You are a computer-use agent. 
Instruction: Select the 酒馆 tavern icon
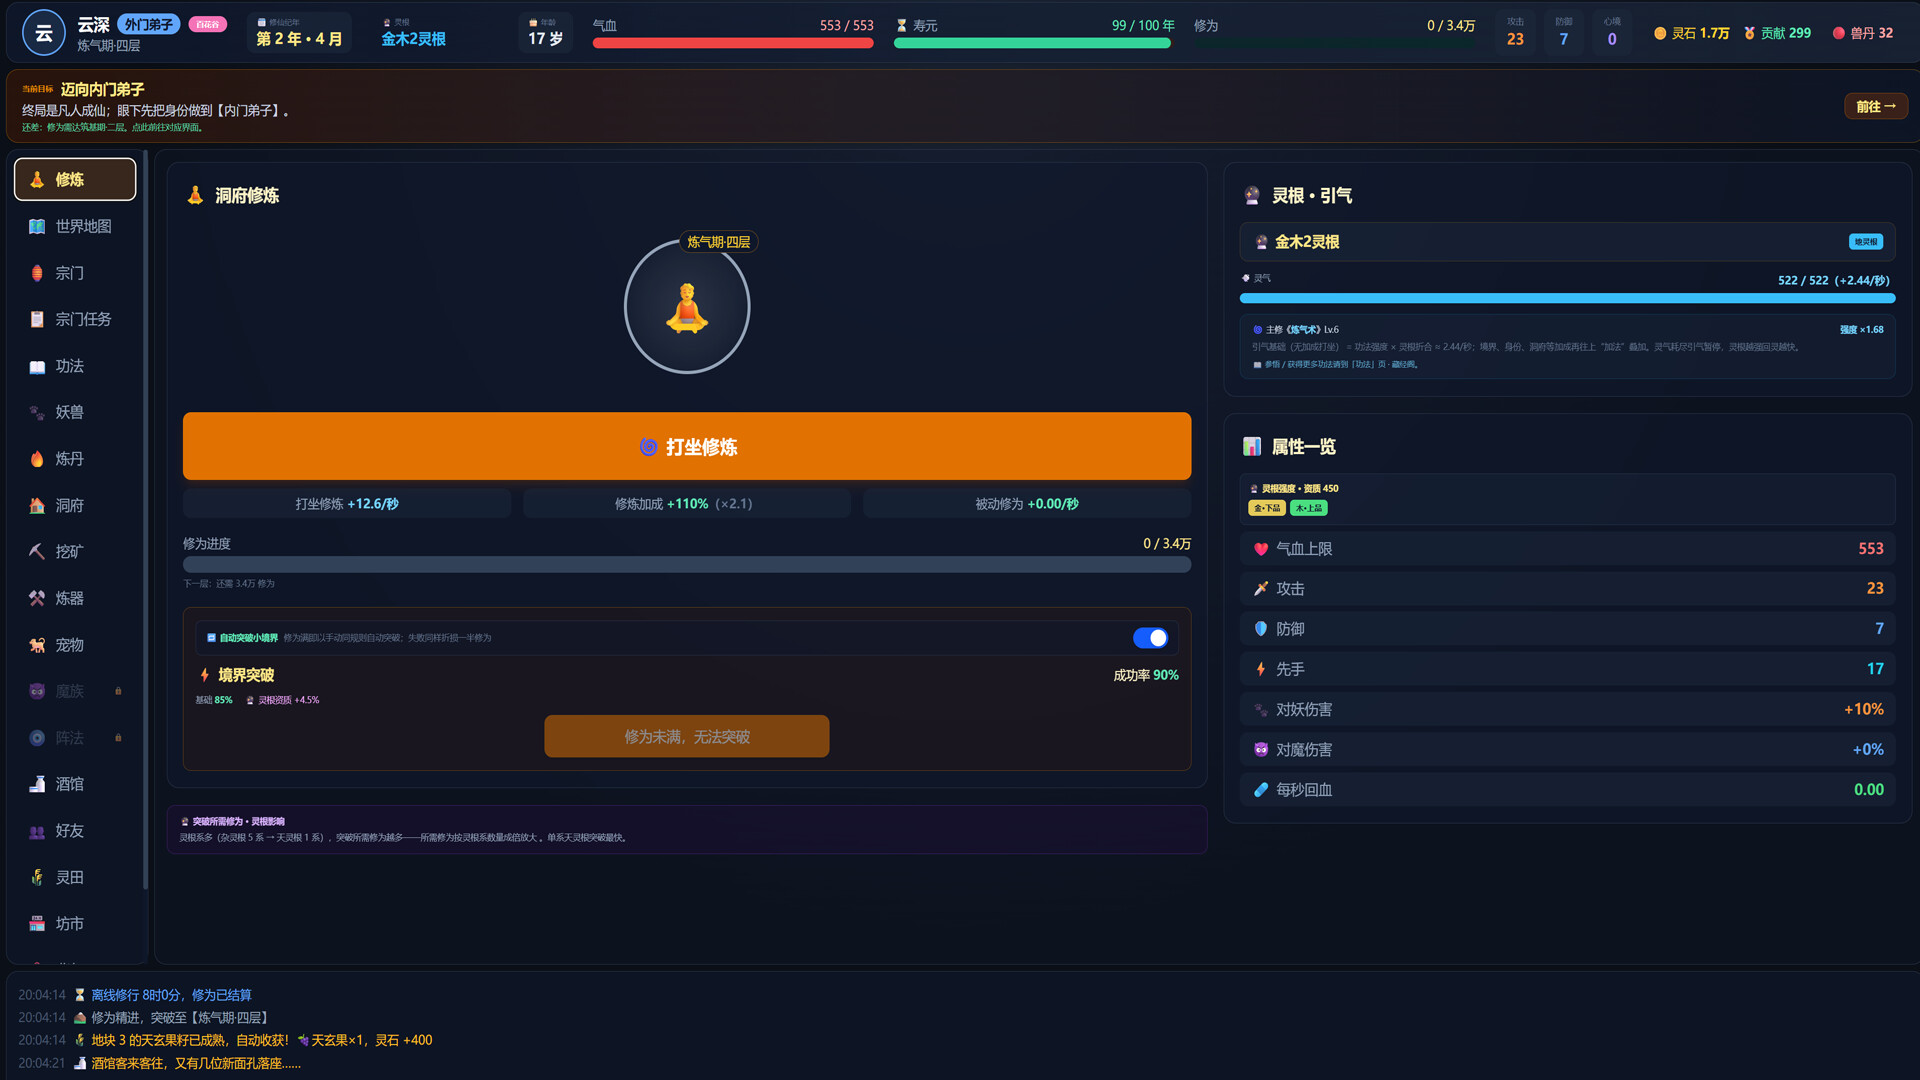[x=37, y=784]
